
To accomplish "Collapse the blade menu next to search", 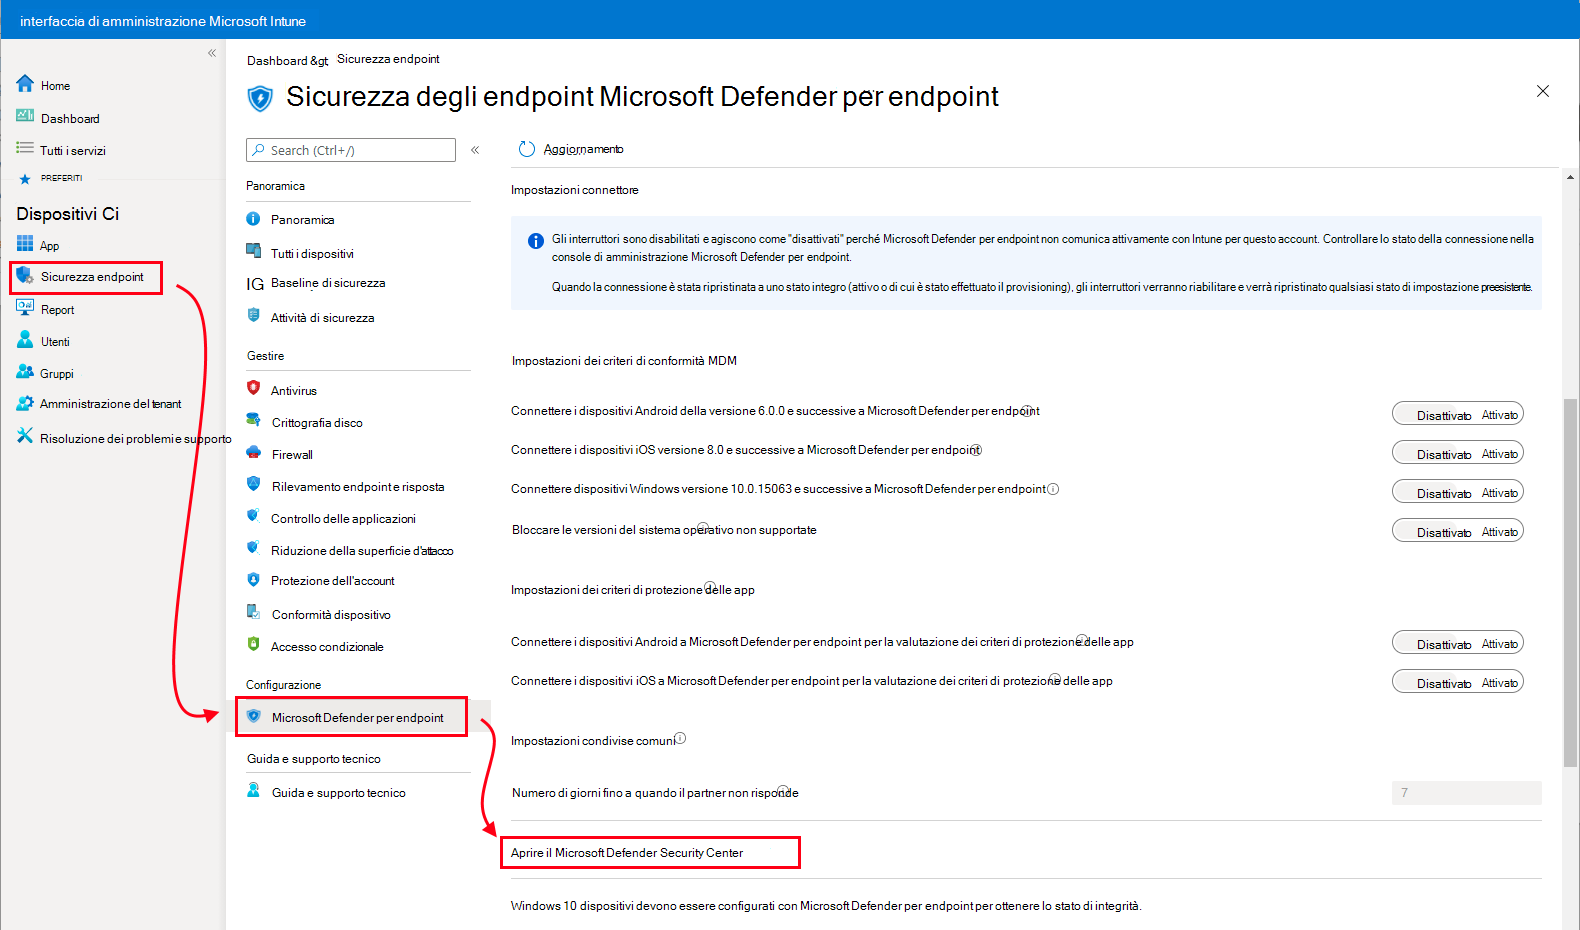I will point(475,150).
